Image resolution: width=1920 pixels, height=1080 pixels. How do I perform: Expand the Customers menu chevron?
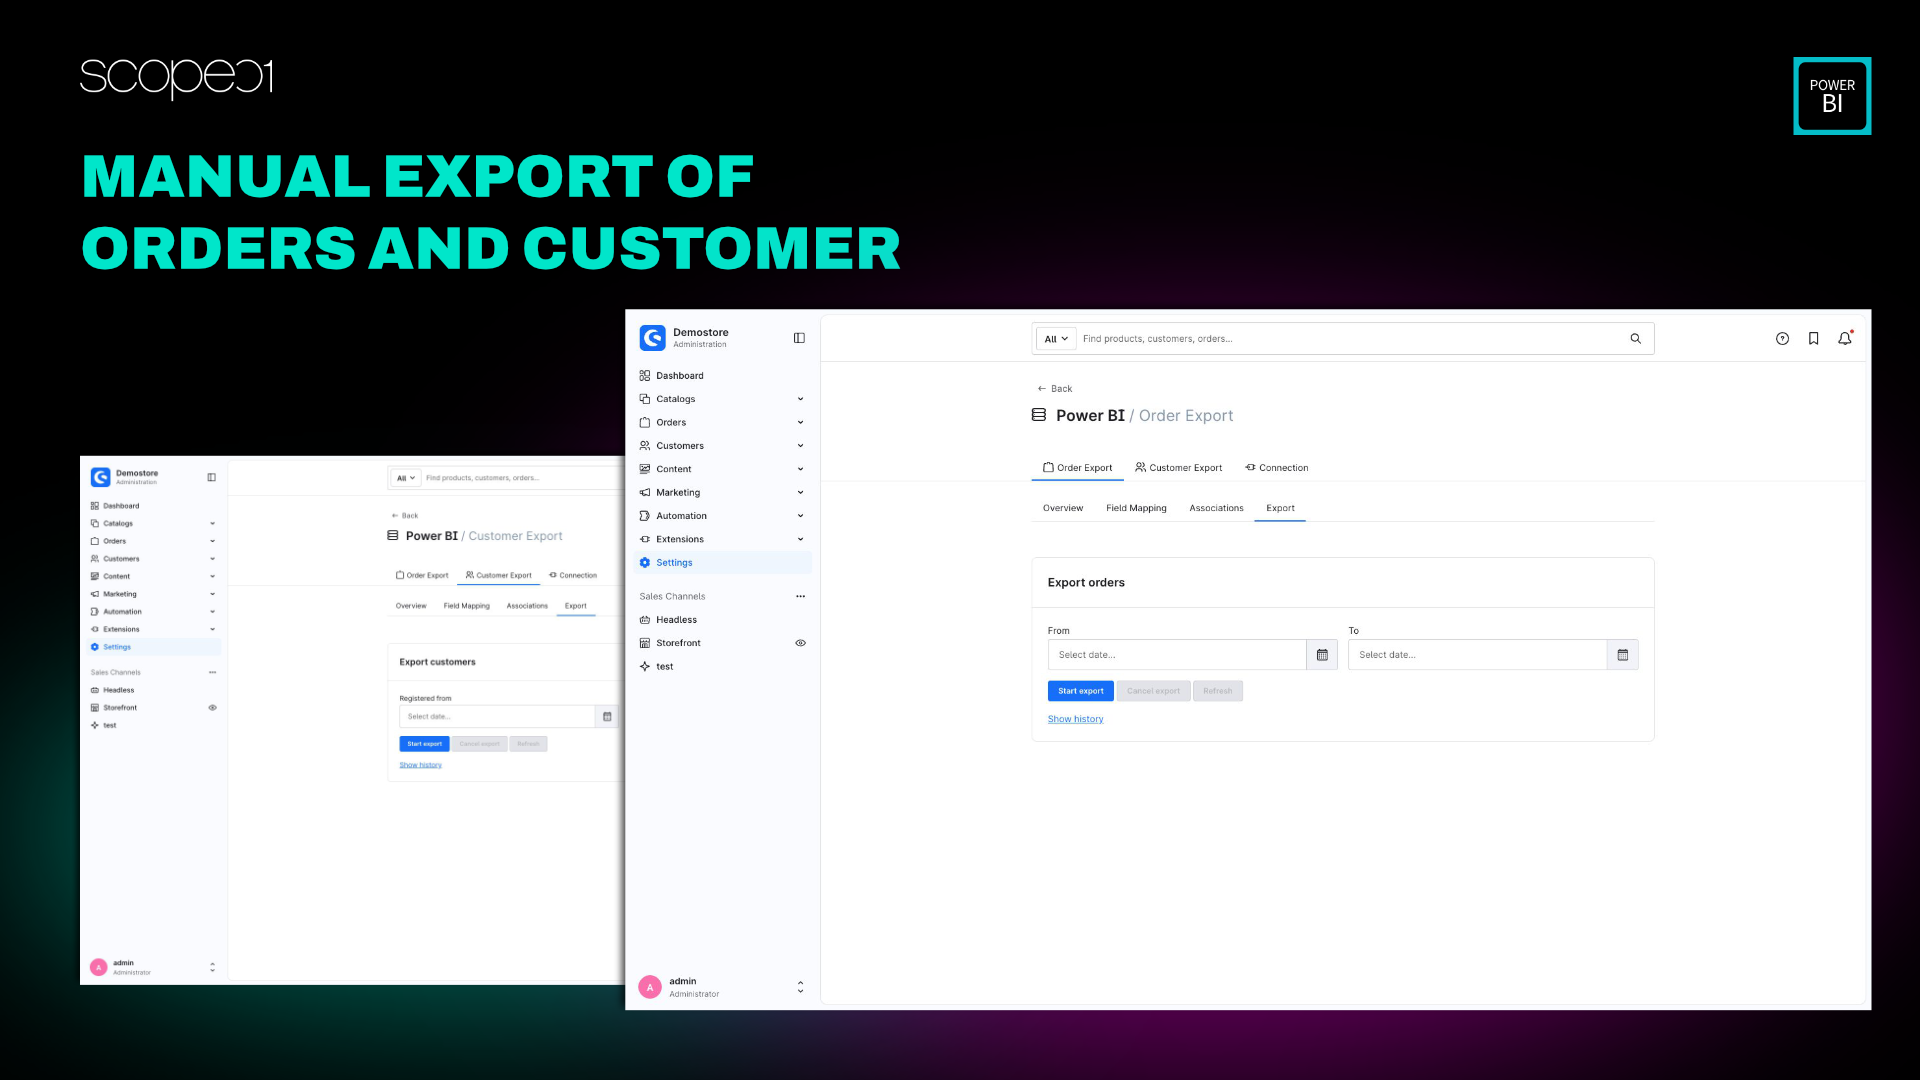(800, 446)
